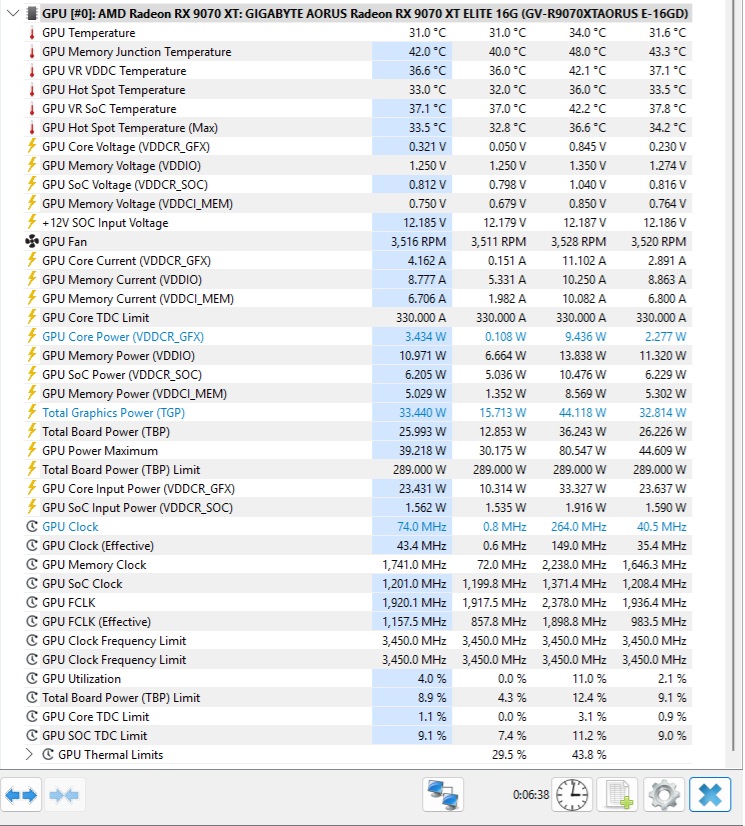Image resolution: width=745 pixels, height=826 pixels.
Task: Start logging with the sheet plus icon
Action: 617,794
